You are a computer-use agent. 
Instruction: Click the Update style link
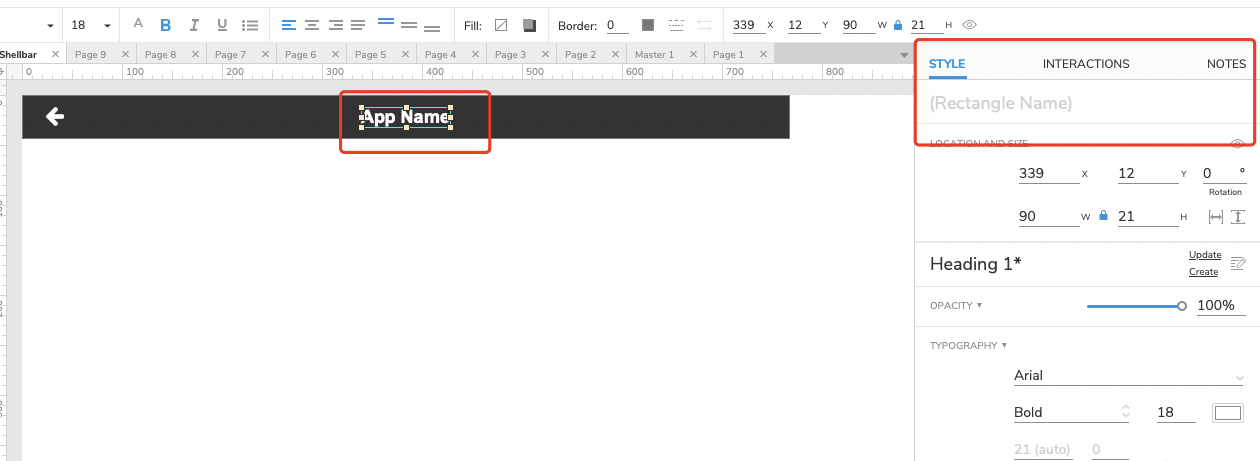(1205, 256)
